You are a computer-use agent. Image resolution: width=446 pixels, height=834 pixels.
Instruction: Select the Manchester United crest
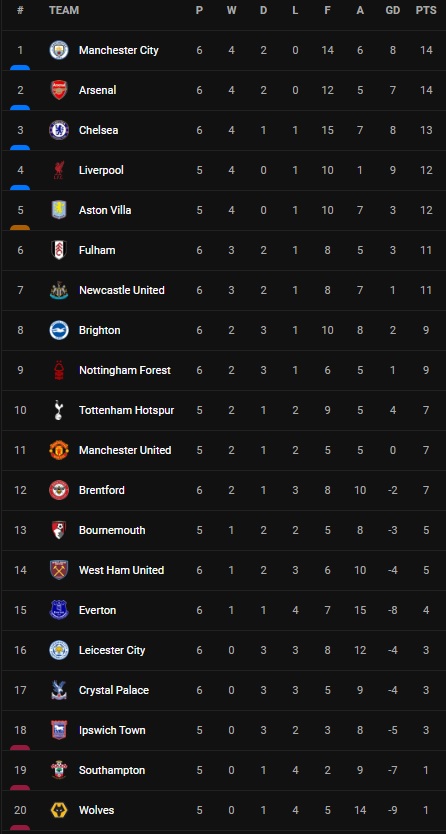[59, 450]
